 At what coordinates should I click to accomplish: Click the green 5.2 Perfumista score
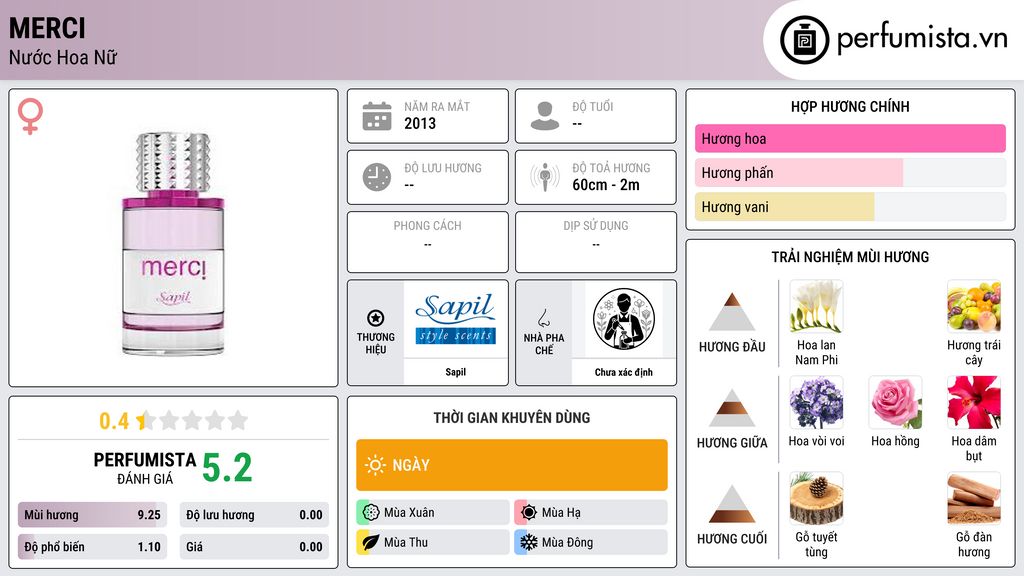(x=227, y=468)
